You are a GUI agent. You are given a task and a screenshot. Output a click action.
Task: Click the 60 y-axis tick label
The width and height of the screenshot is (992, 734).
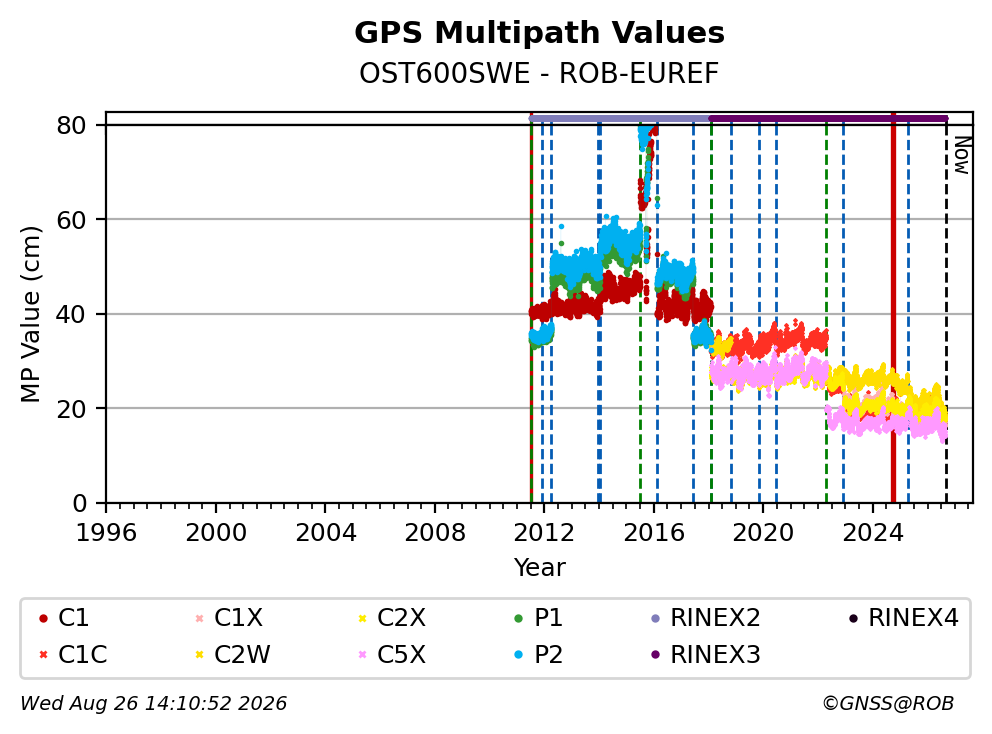71,220
